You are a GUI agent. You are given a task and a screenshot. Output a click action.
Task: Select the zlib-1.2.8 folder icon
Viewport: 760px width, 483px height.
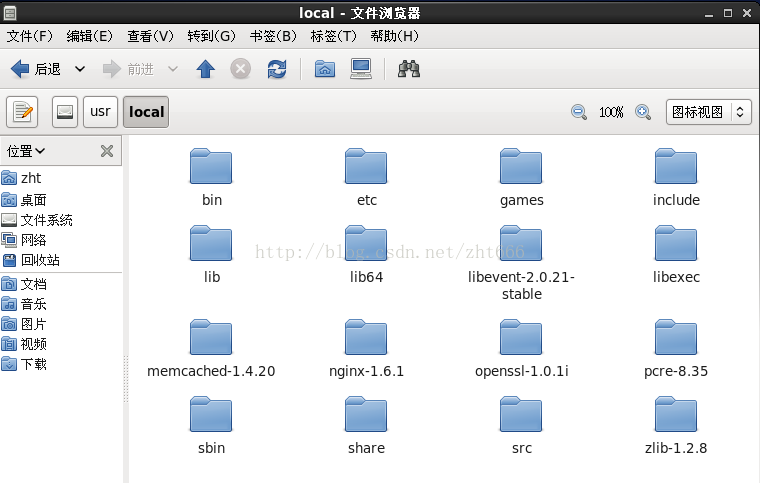coord(676,414)
